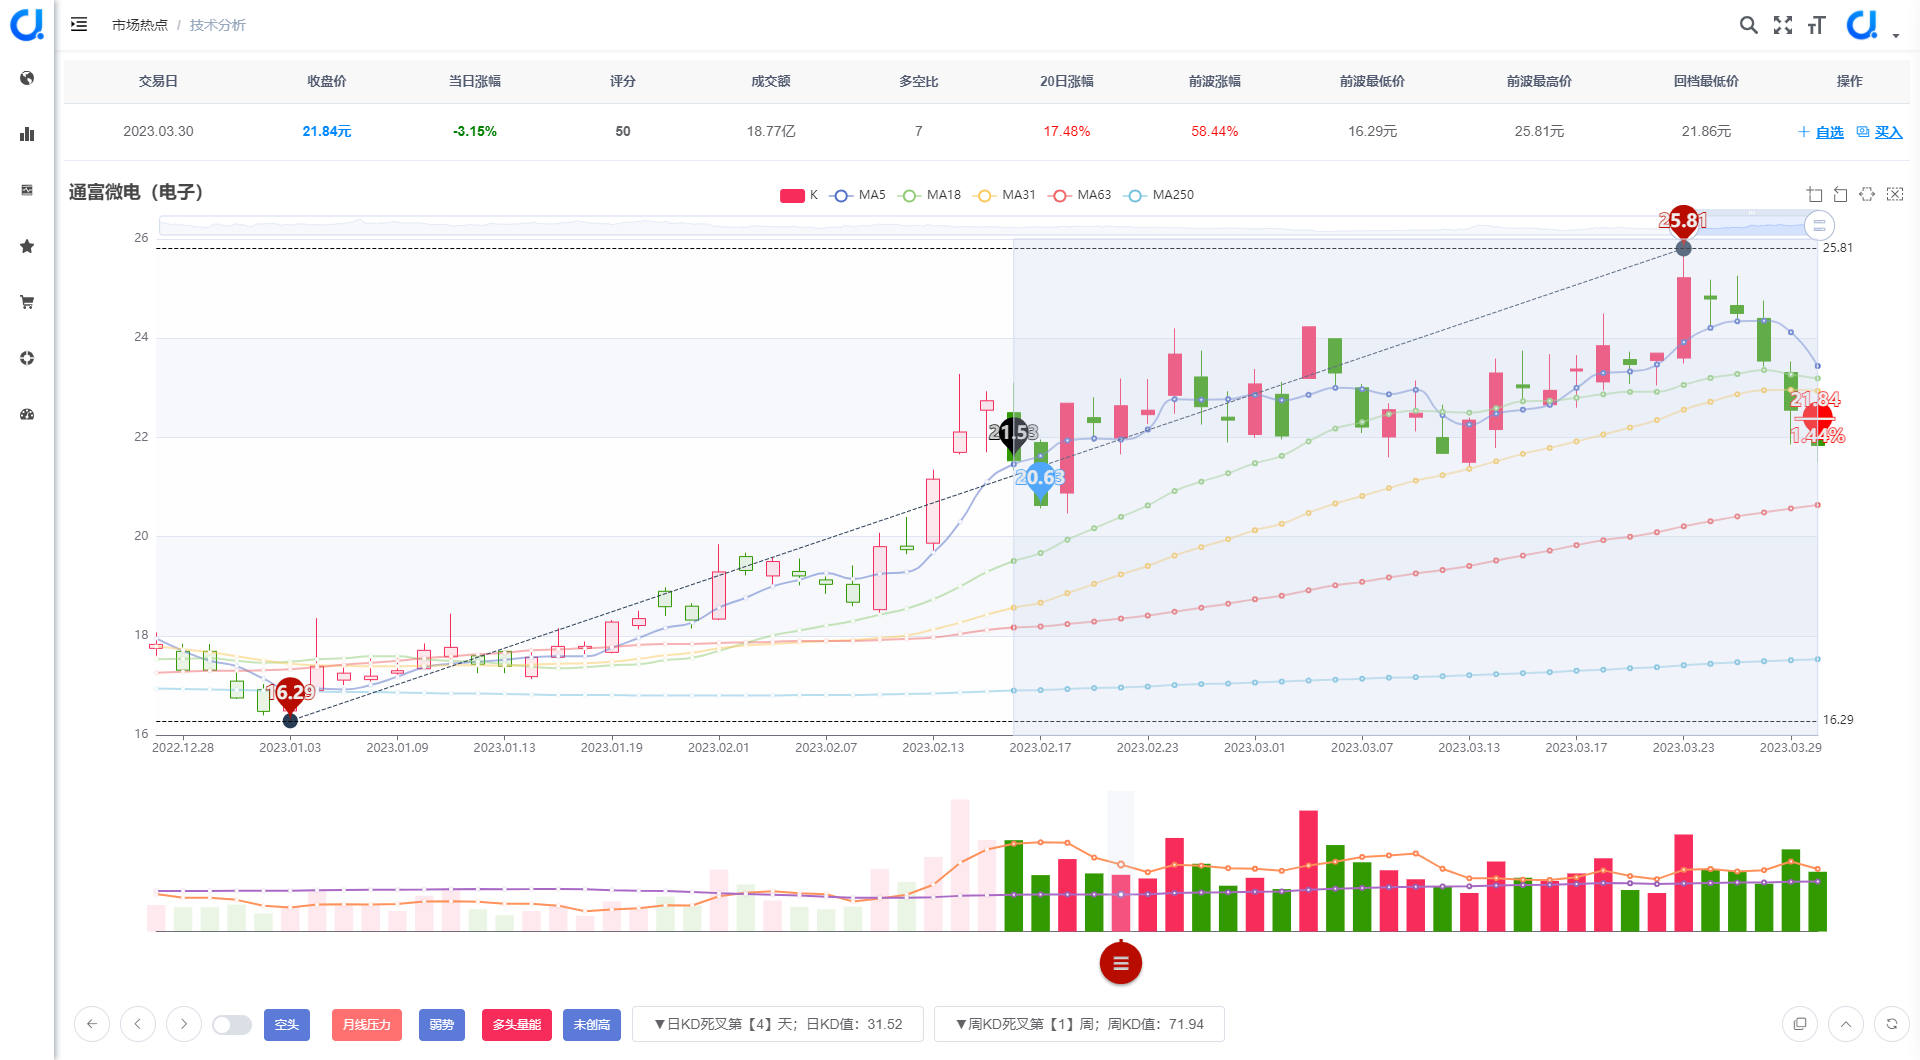Viewport: 1920px width, 1060px height.
Task: Activate the chart area zoom tool
Action: (x=1815, y=195)
